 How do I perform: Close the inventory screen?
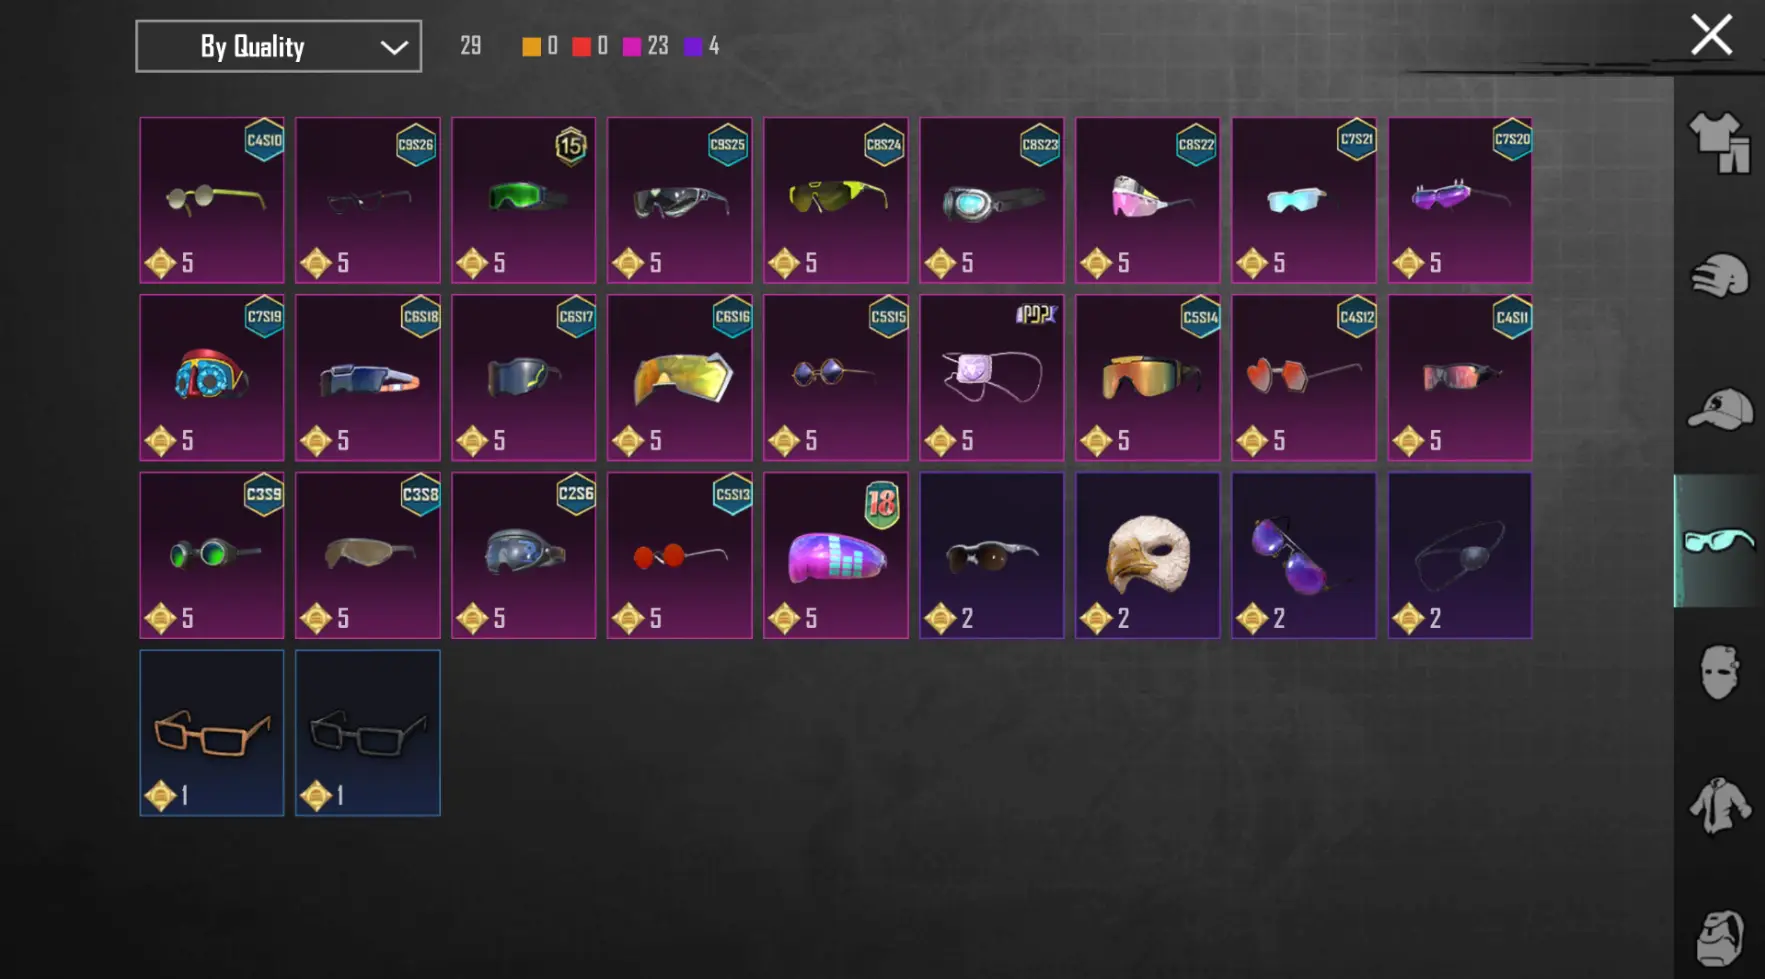[1711, 35]
